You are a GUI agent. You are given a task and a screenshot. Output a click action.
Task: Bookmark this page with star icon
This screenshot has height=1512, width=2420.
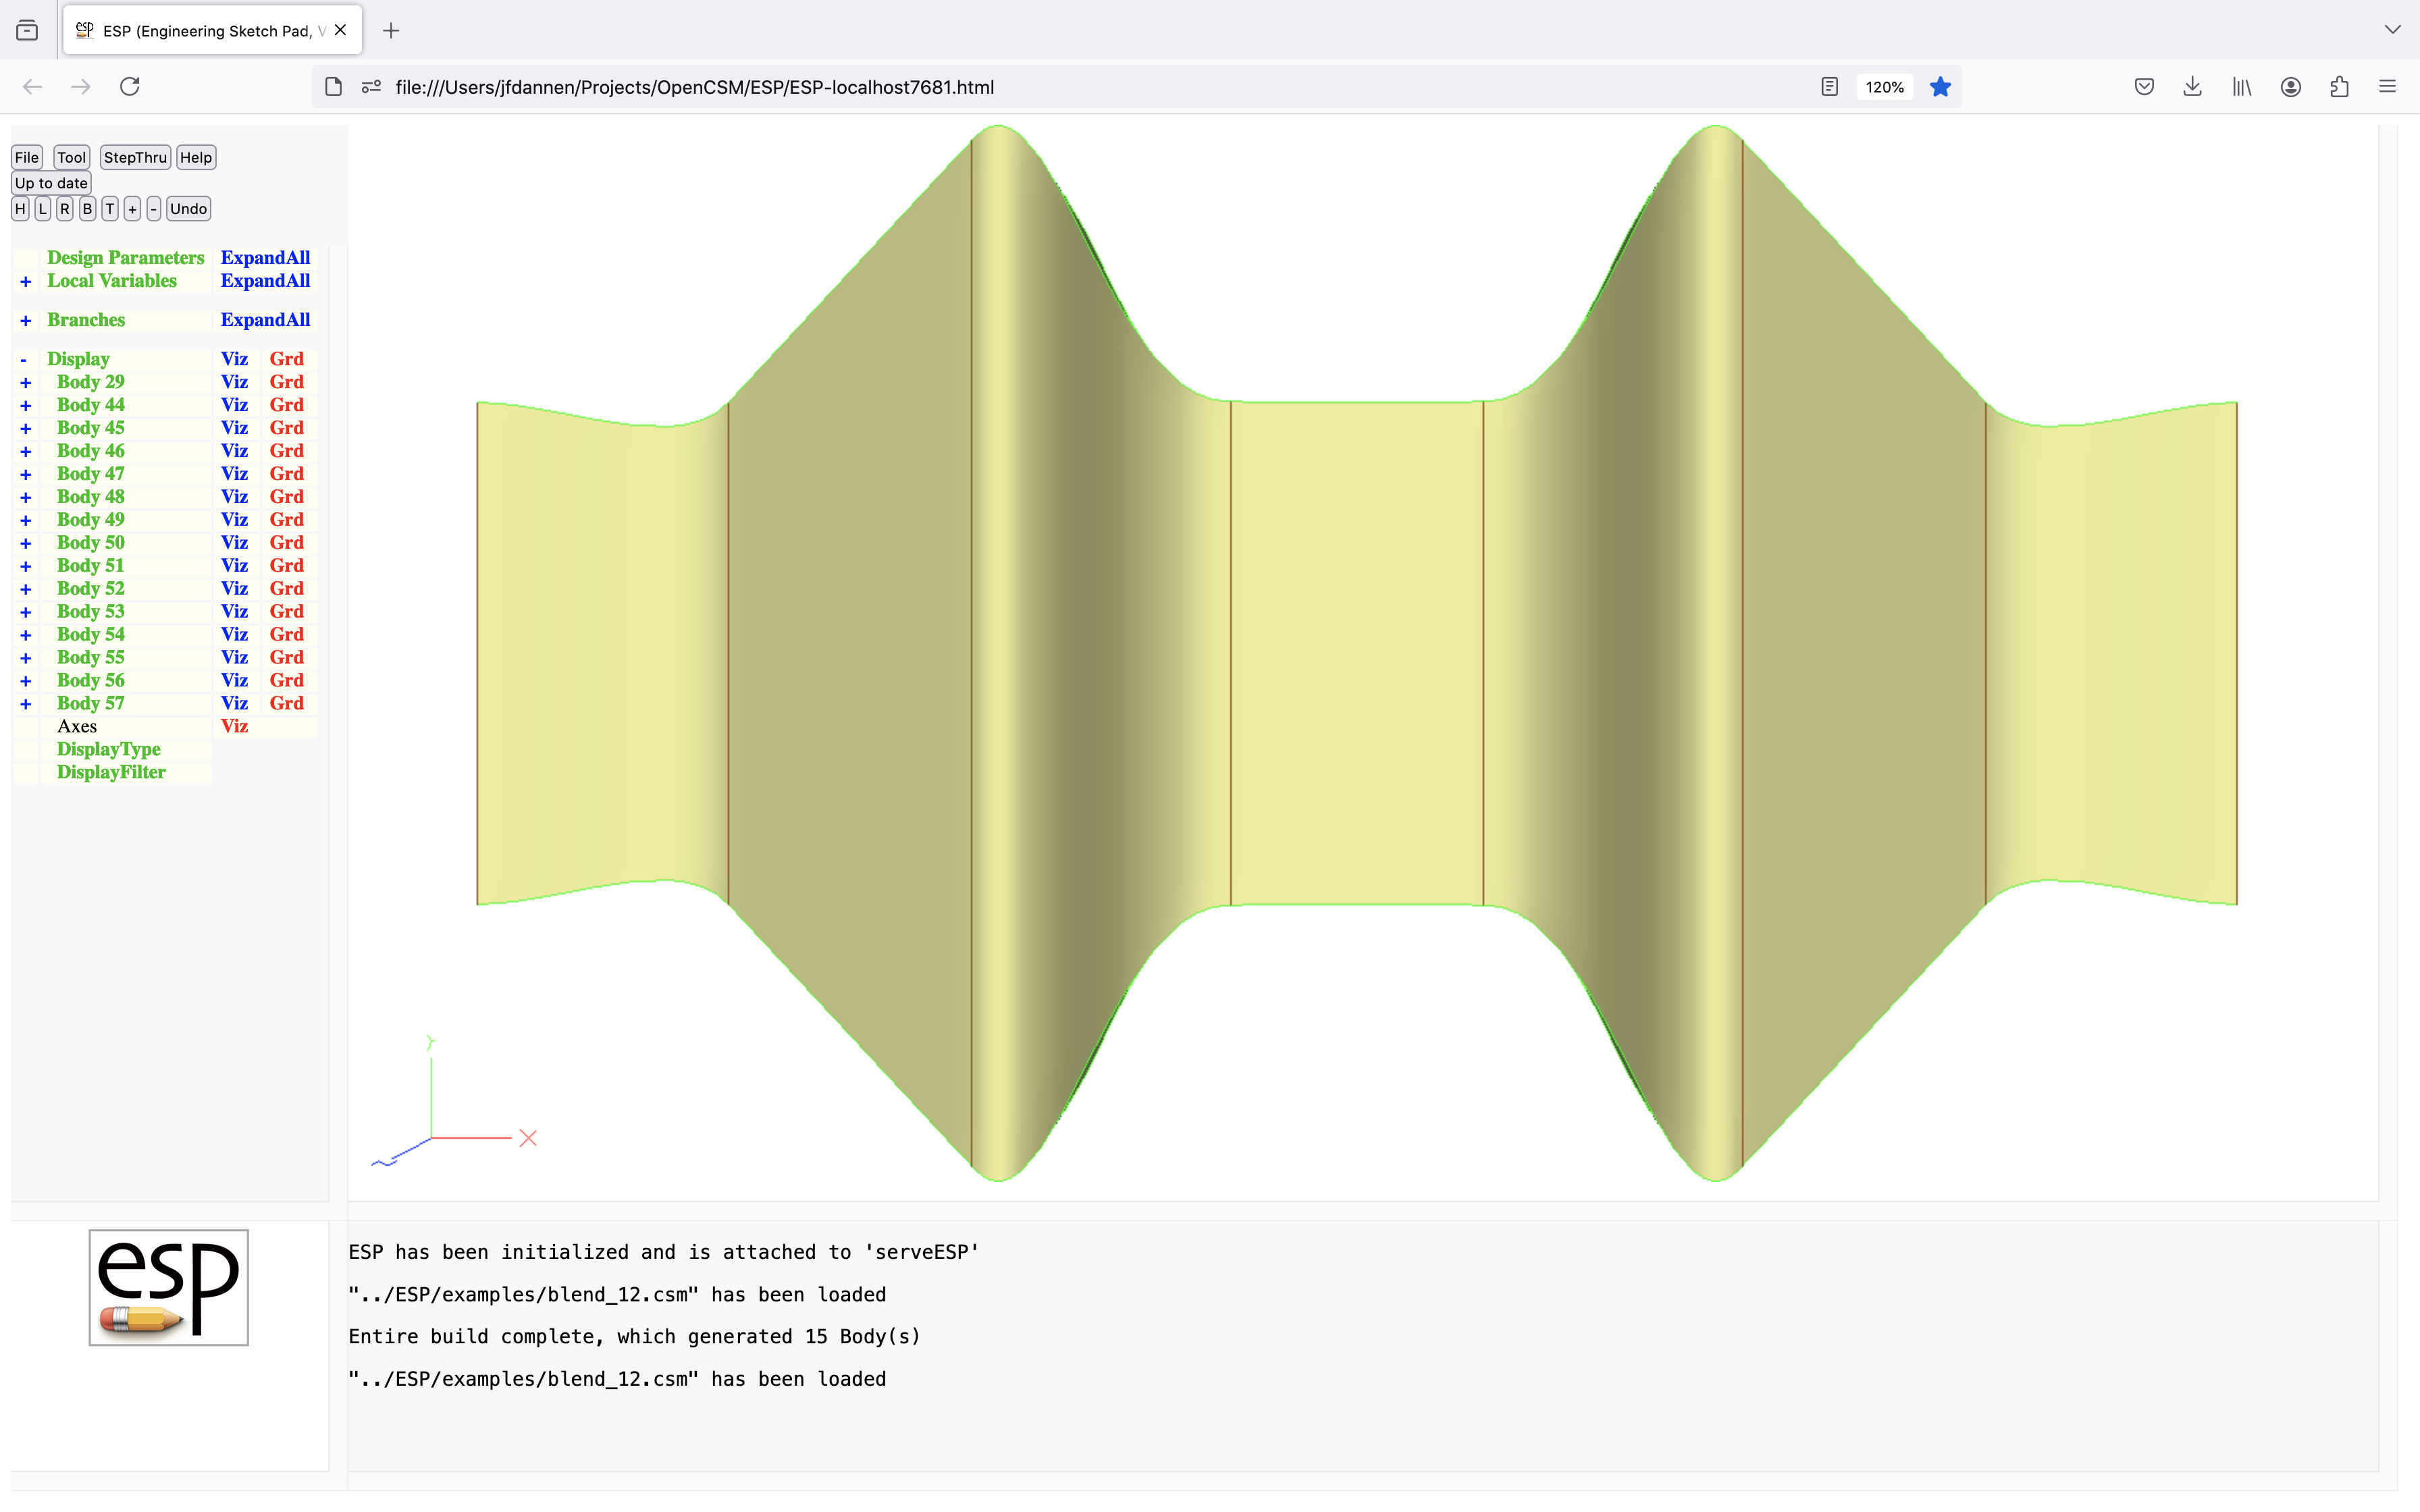point(1940,87)
